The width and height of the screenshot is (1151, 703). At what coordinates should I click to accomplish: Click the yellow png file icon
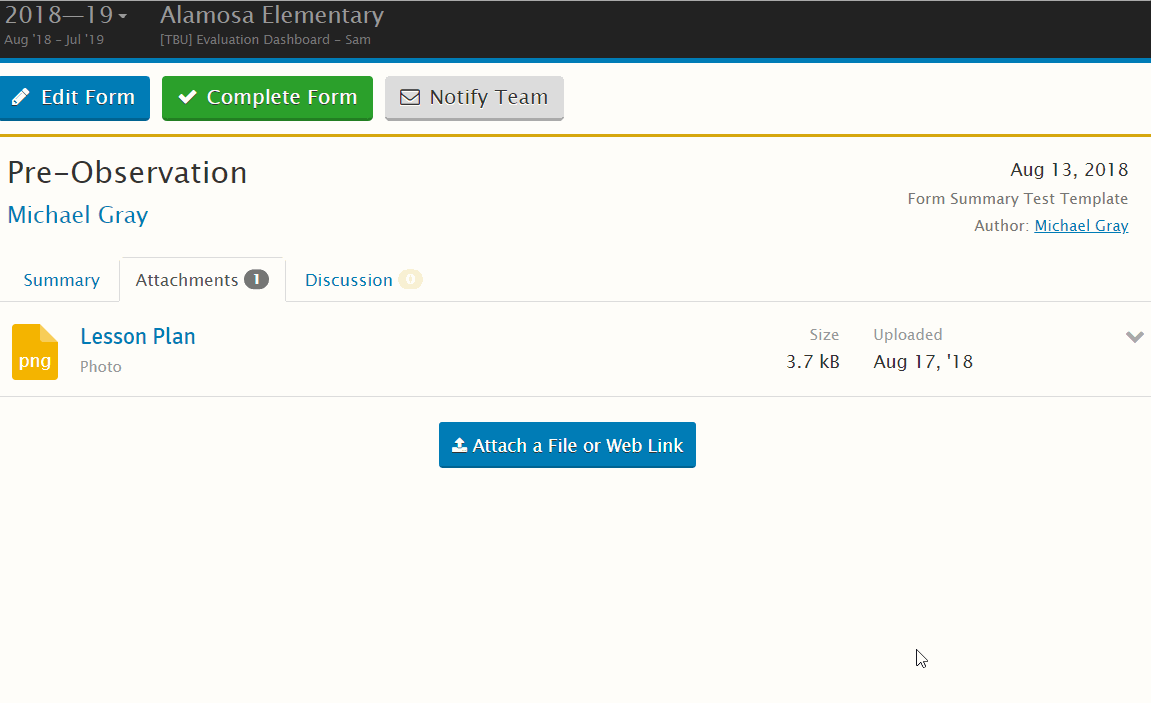pyautogui.click(x=34, y=351)
